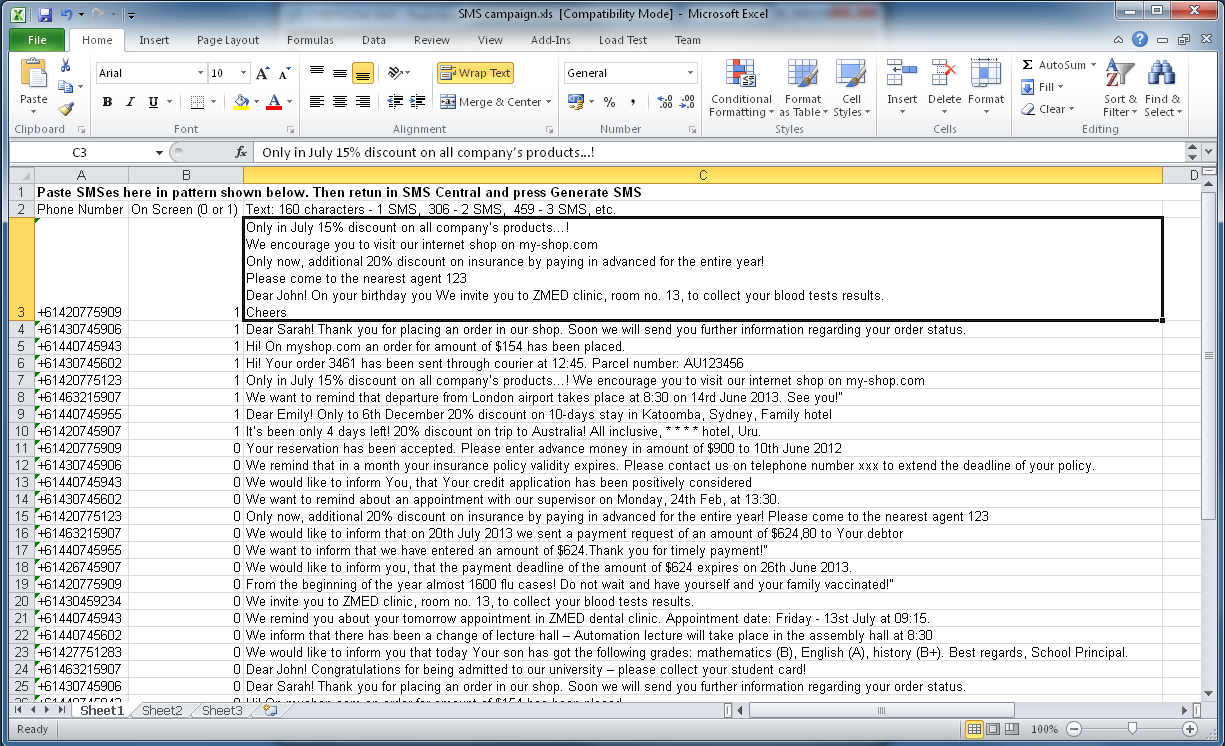
Task: Undo the last action
Action: [66, 16]
